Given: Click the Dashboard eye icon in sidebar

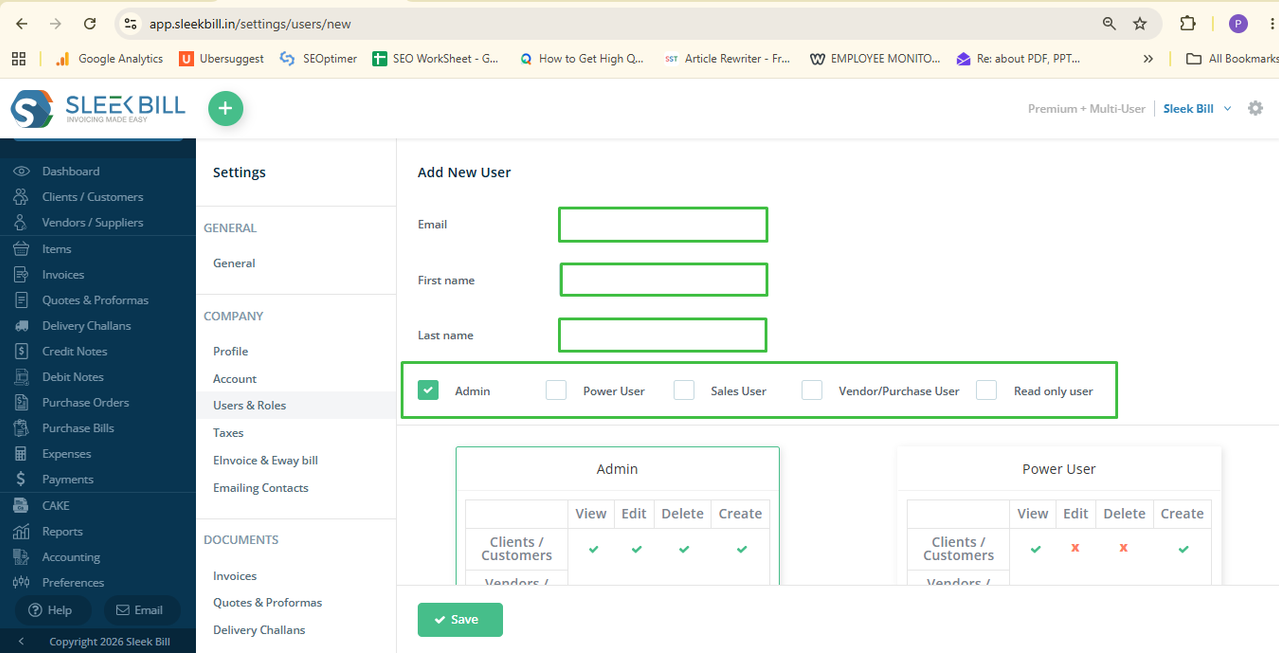Looking at the screenshot, I should tap(21, 171).
